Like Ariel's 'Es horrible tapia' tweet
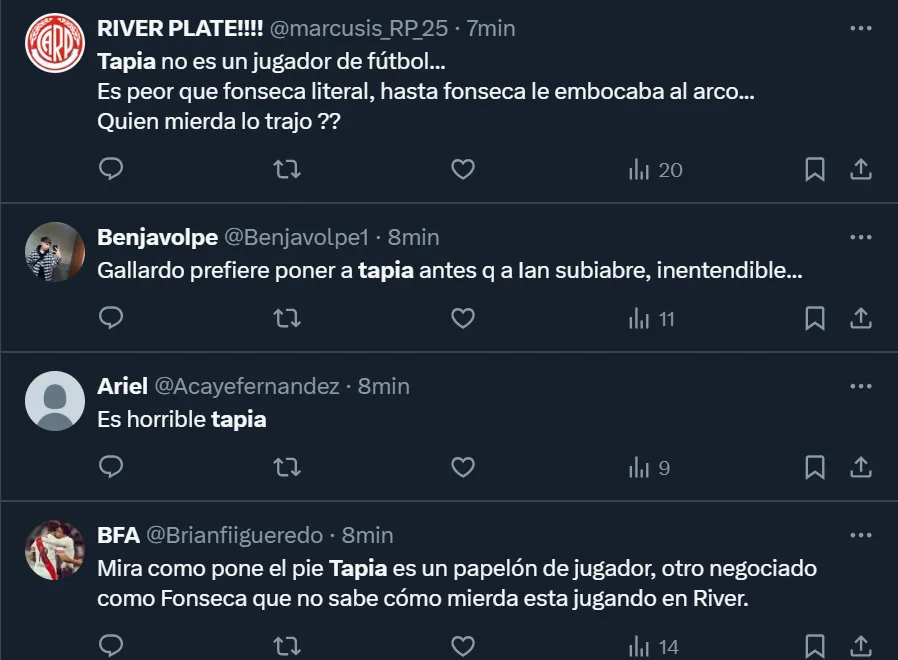The height and width of the screenshot is (660, 898). click(x=462, y=467)
